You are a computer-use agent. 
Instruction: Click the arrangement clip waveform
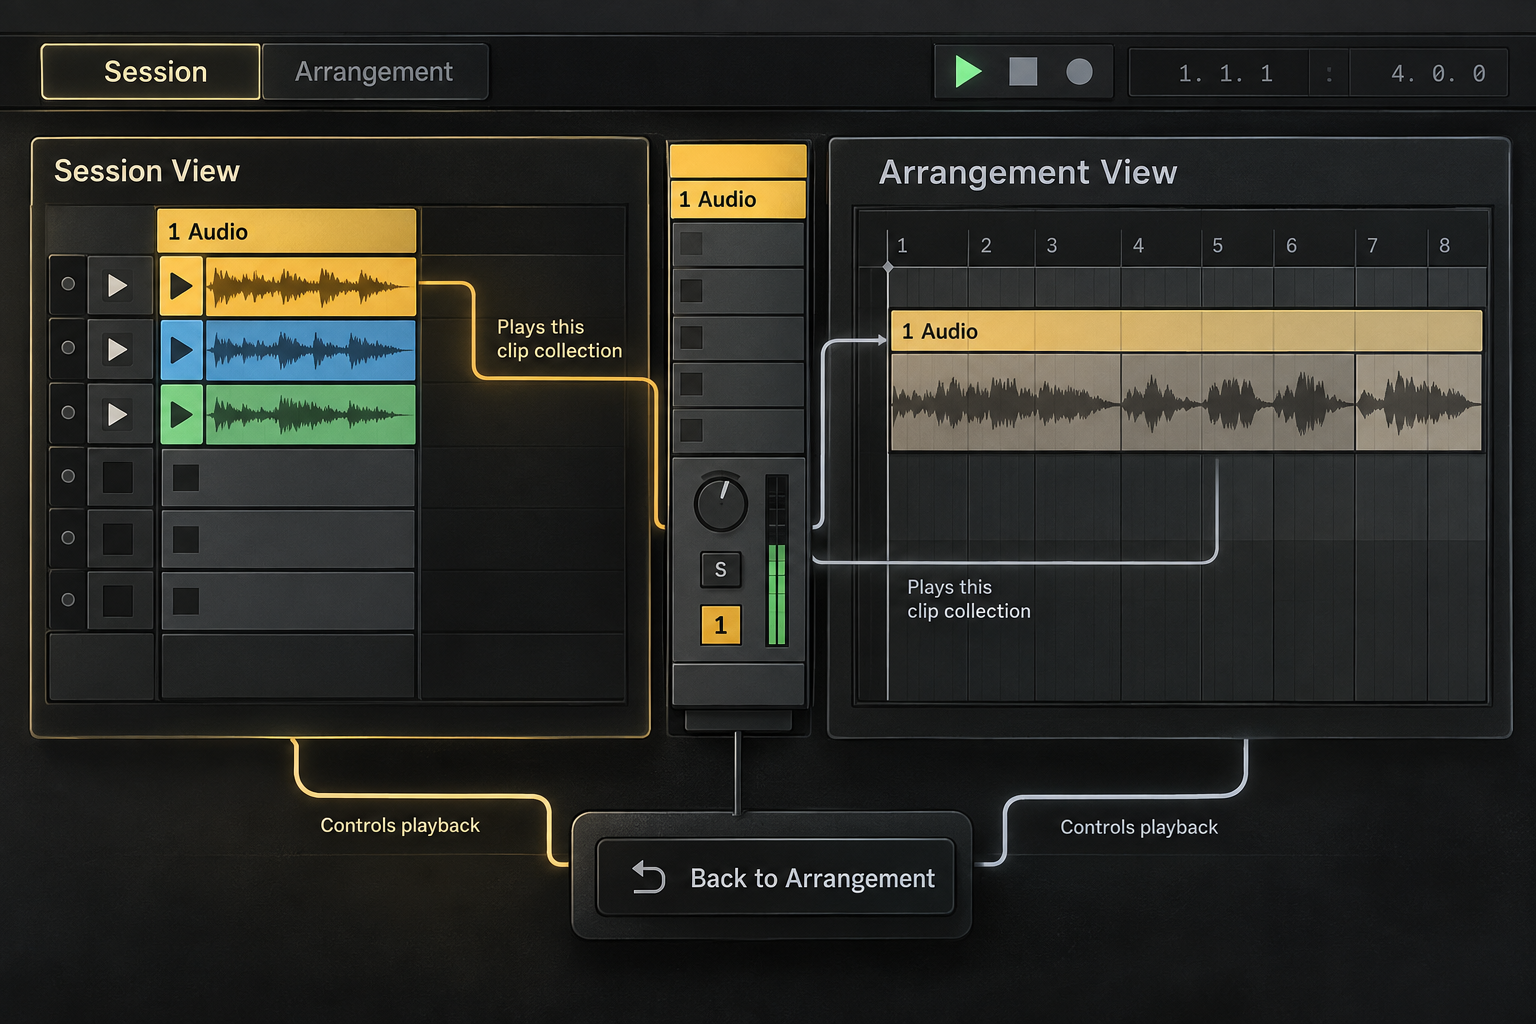coord(1186,403)
